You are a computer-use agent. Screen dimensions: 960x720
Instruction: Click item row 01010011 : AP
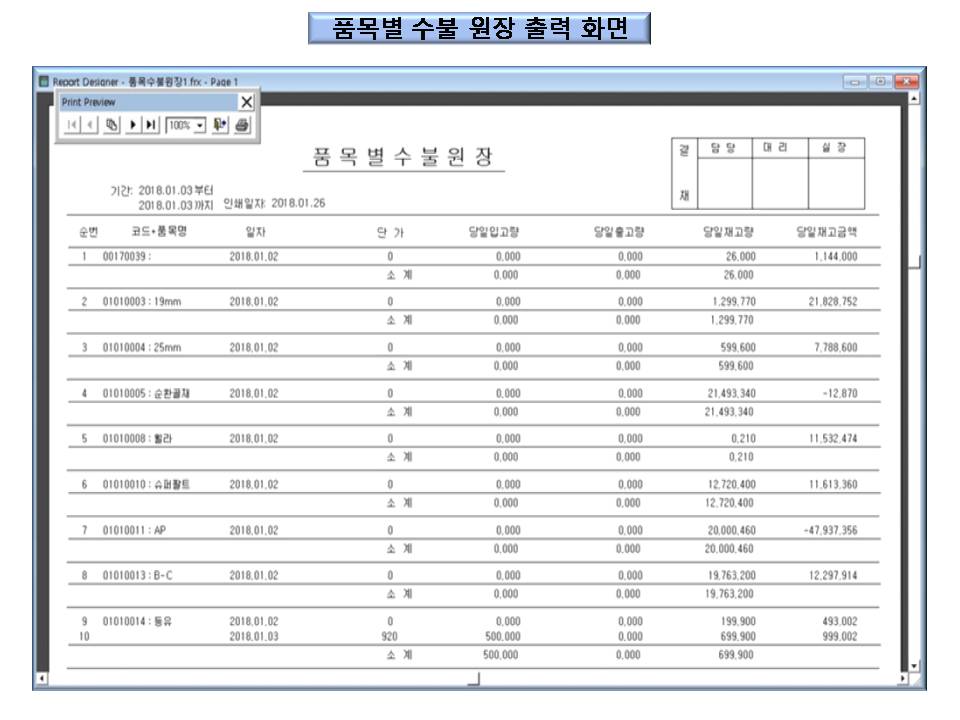pos(134,531)
